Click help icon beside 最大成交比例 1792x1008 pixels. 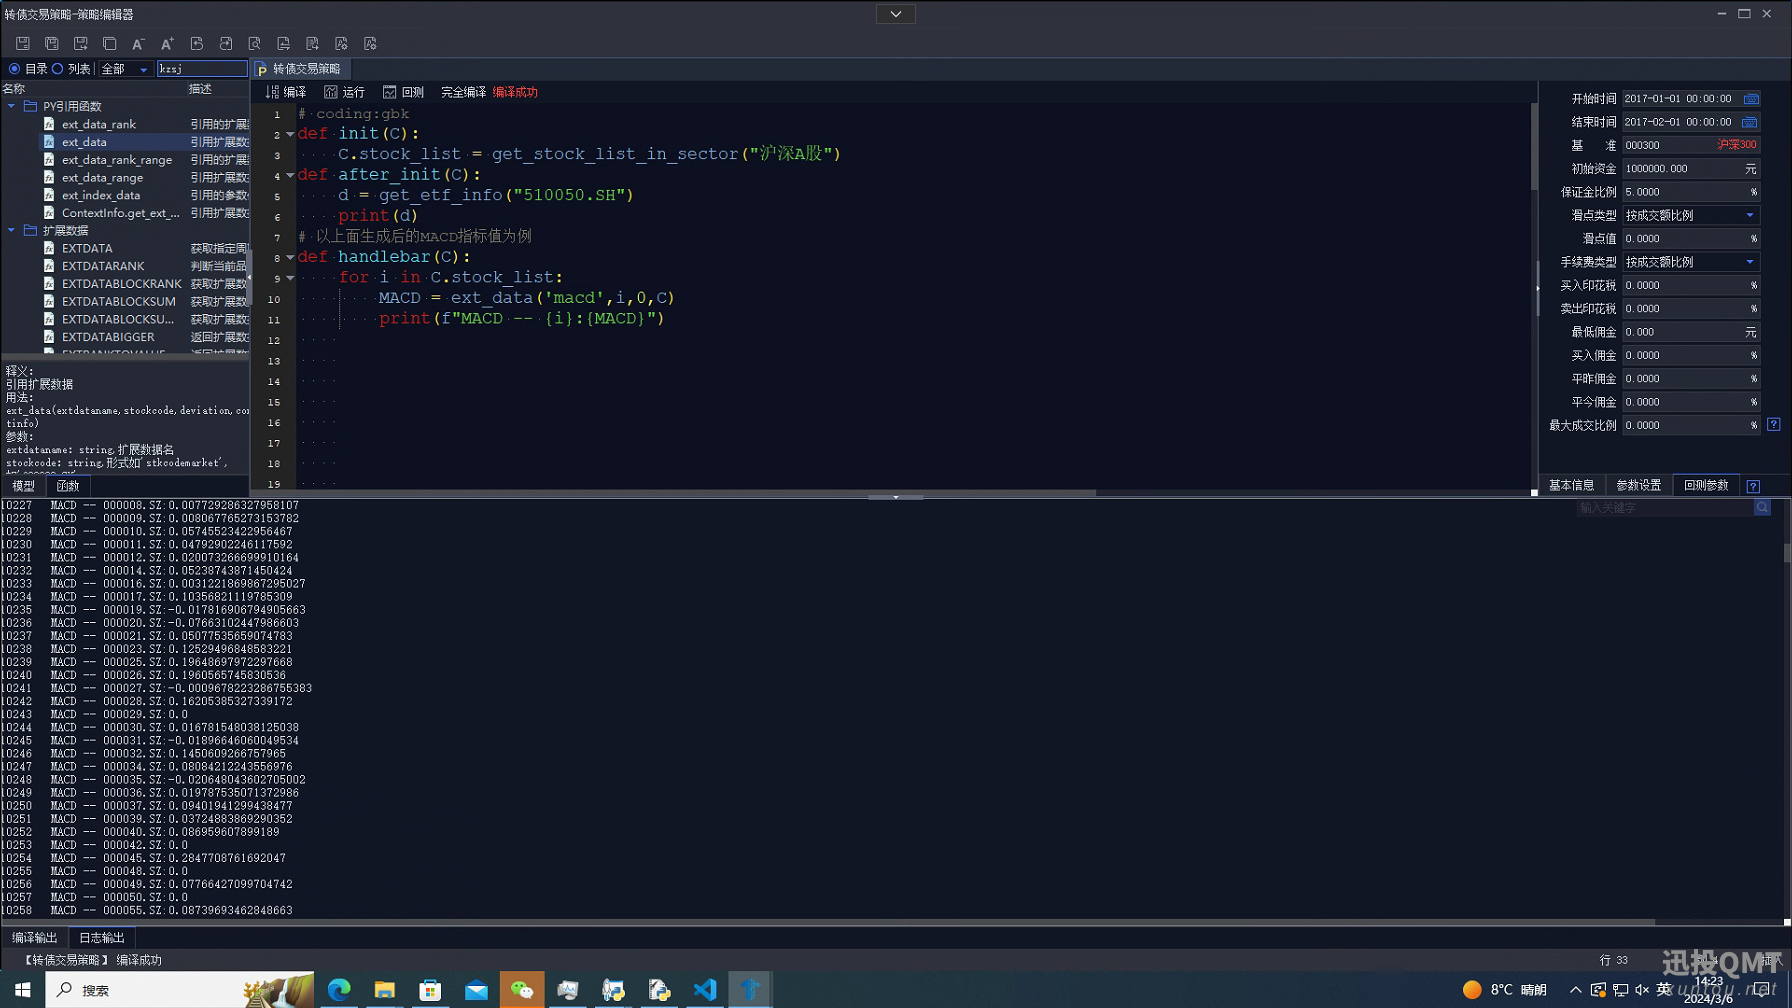[1773, 424]
